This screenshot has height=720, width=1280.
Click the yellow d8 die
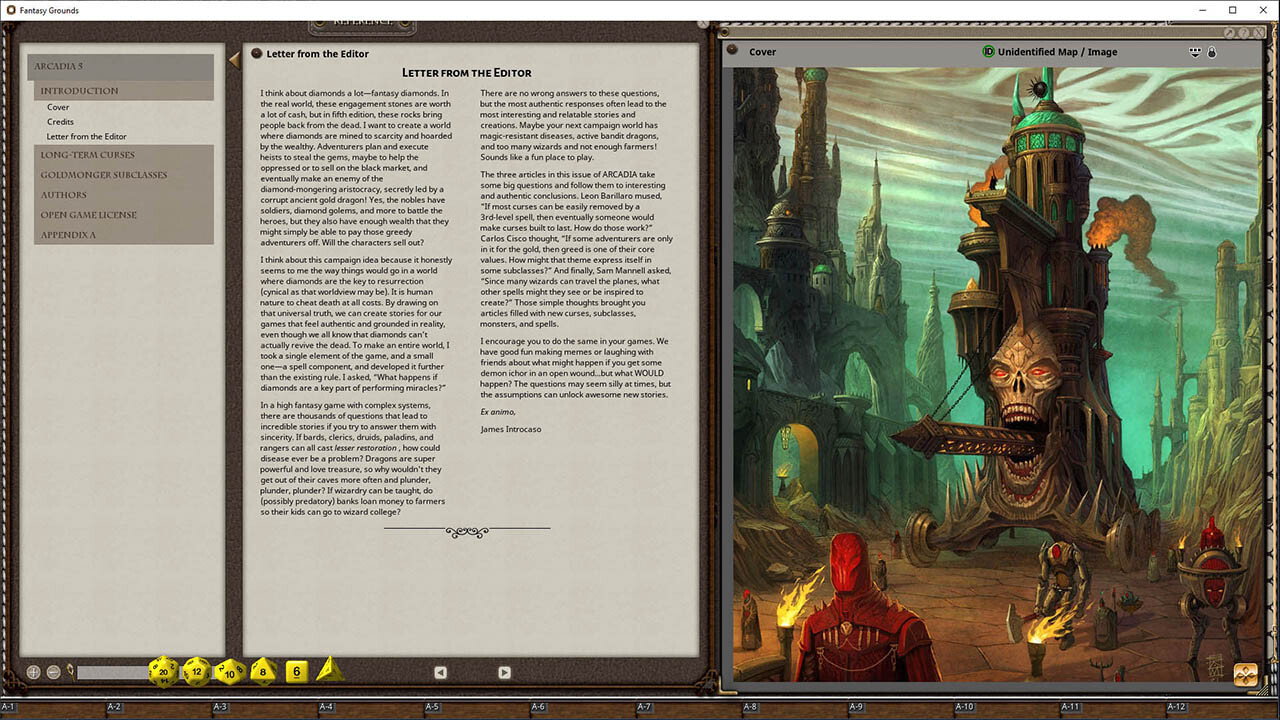tap(263, 671)
